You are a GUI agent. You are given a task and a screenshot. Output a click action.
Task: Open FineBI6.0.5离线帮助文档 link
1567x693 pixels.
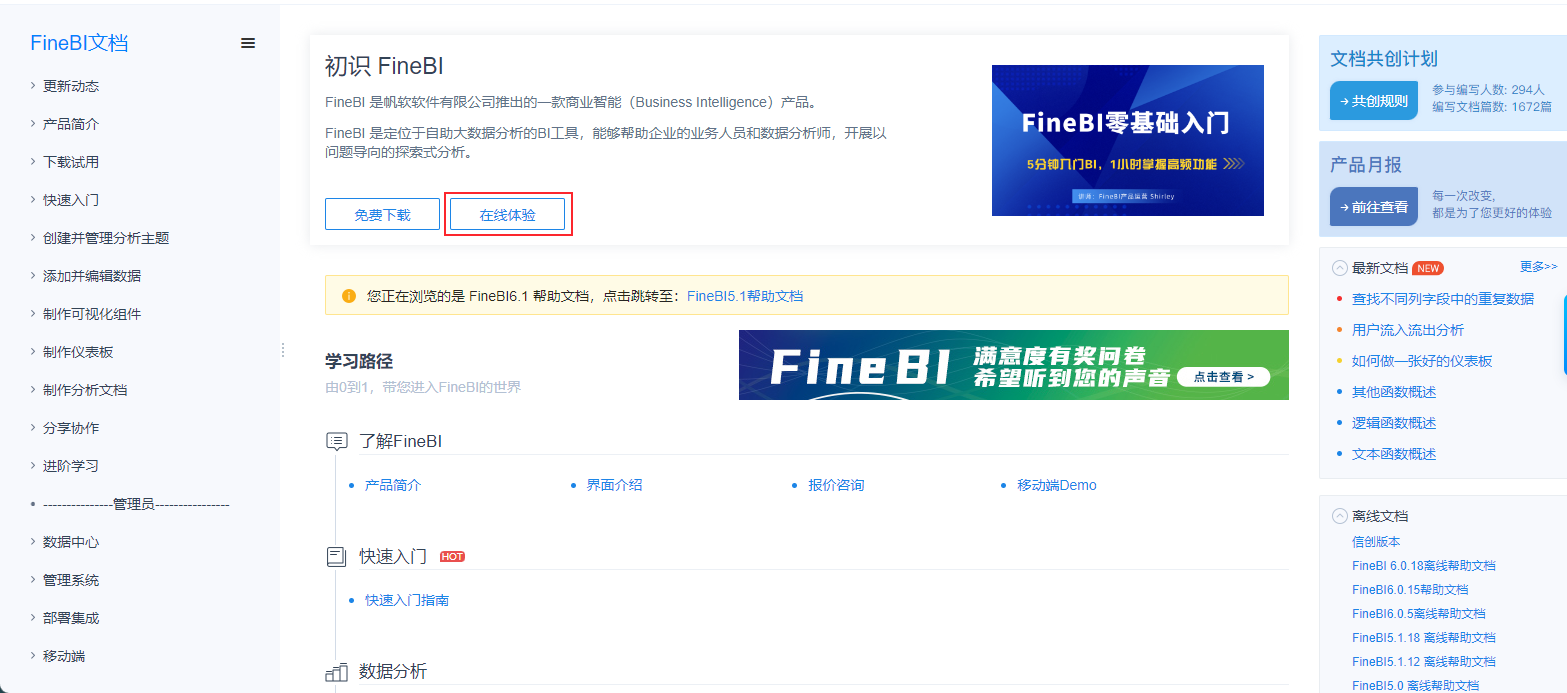[1419, 613]
